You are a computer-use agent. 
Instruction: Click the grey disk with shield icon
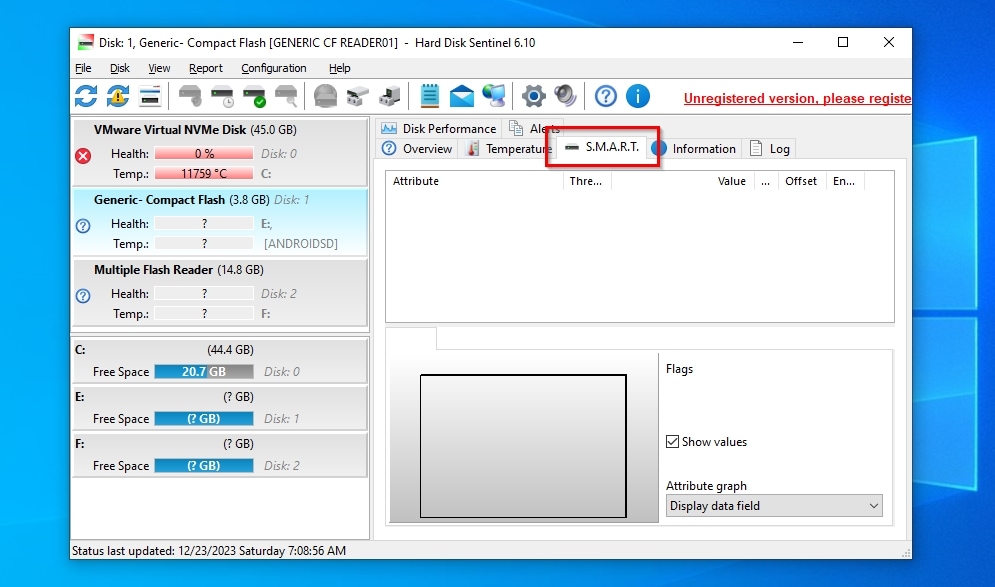(x=190, y=96)
